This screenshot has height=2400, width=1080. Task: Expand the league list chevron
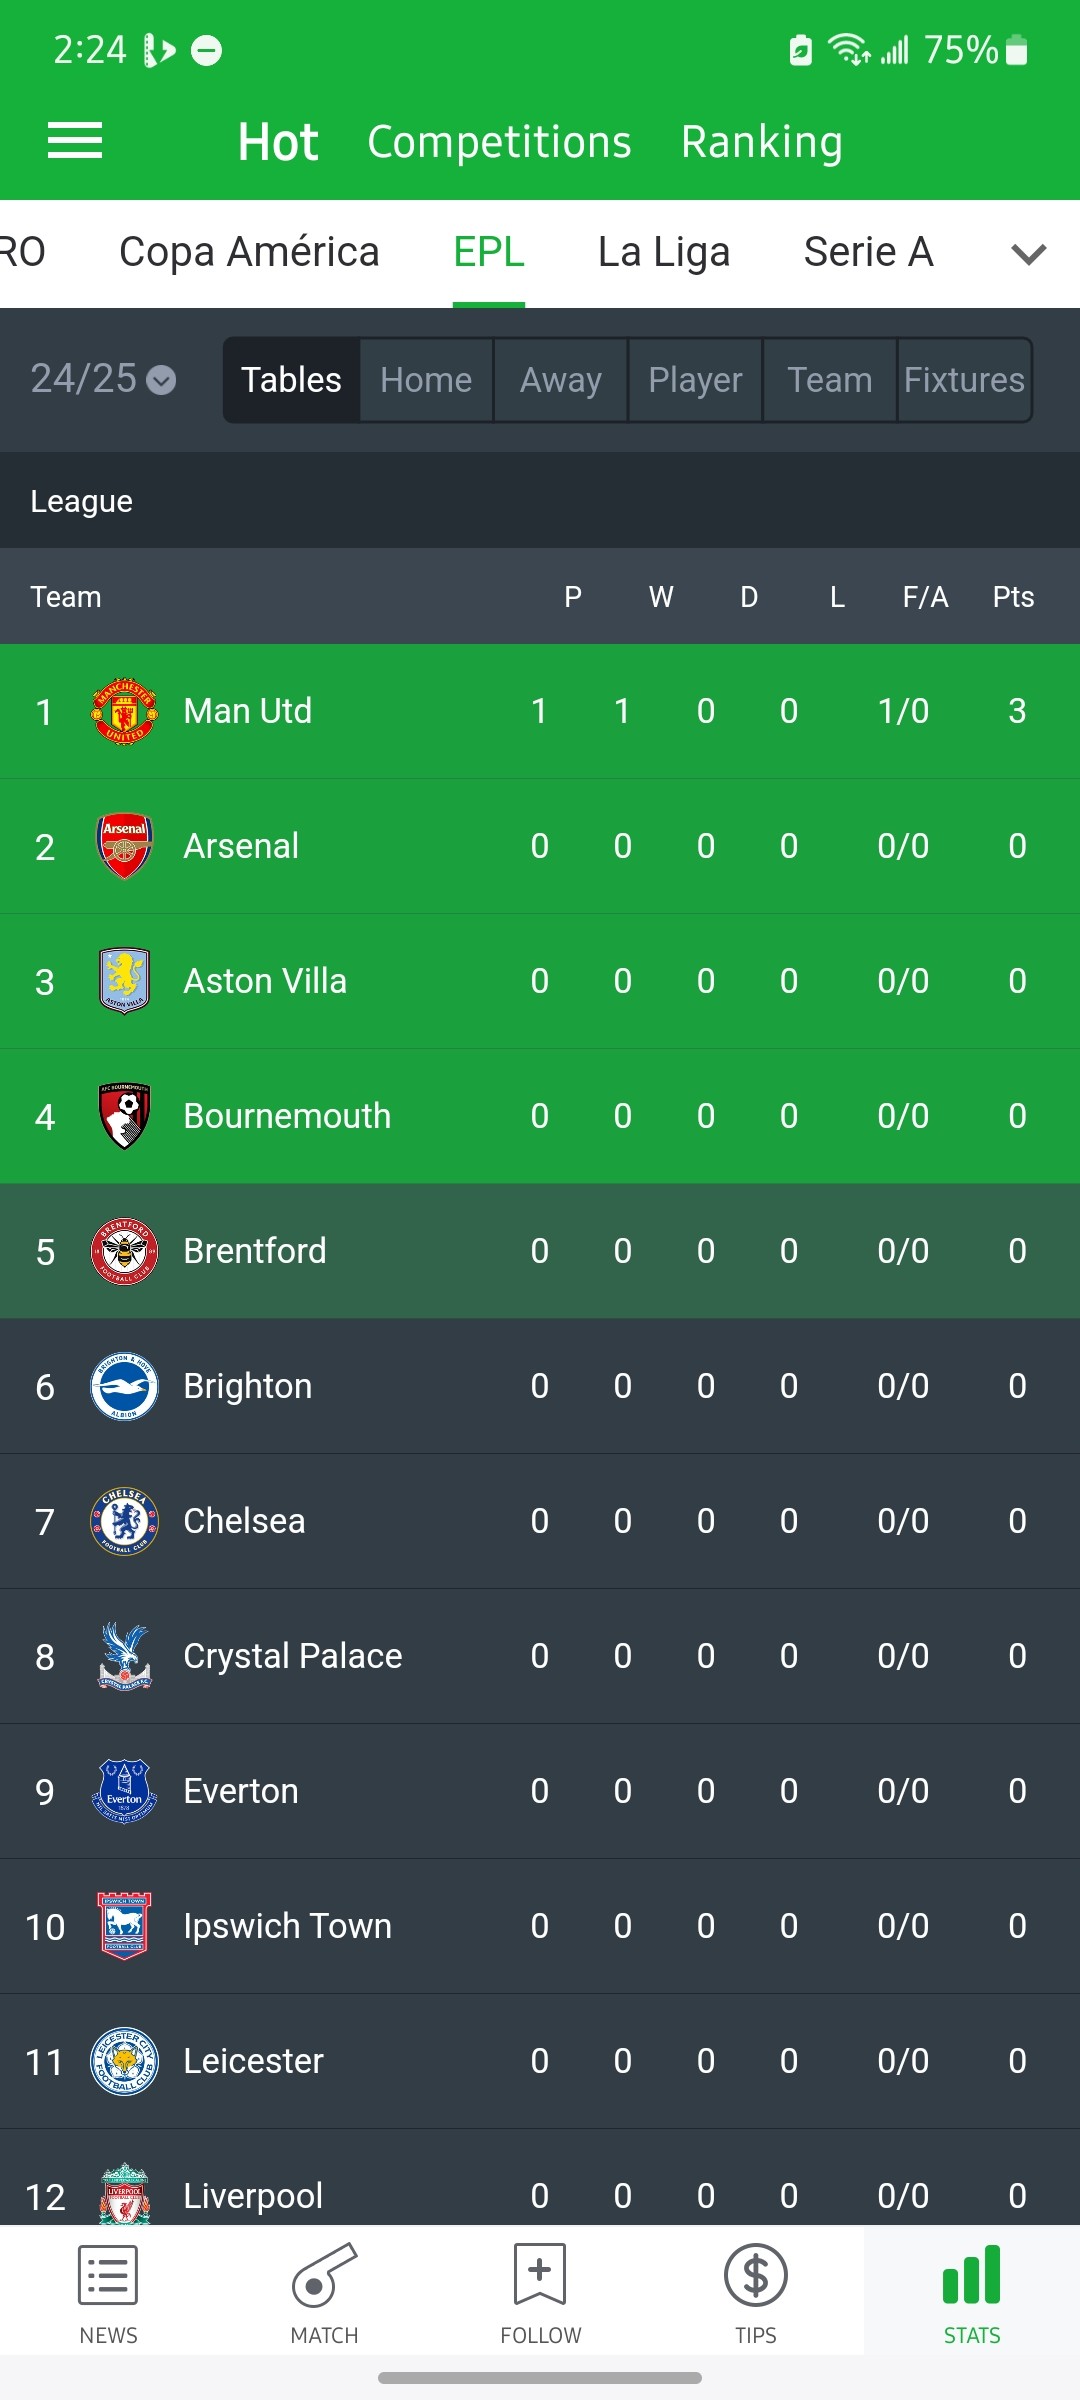point(1028,254)
